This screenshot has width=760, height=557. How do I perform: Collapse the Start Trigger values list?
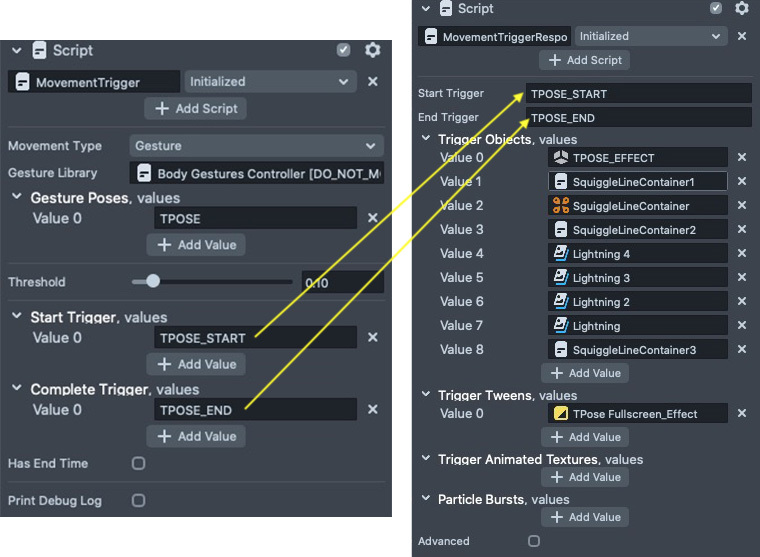click(x=16, y=316)
